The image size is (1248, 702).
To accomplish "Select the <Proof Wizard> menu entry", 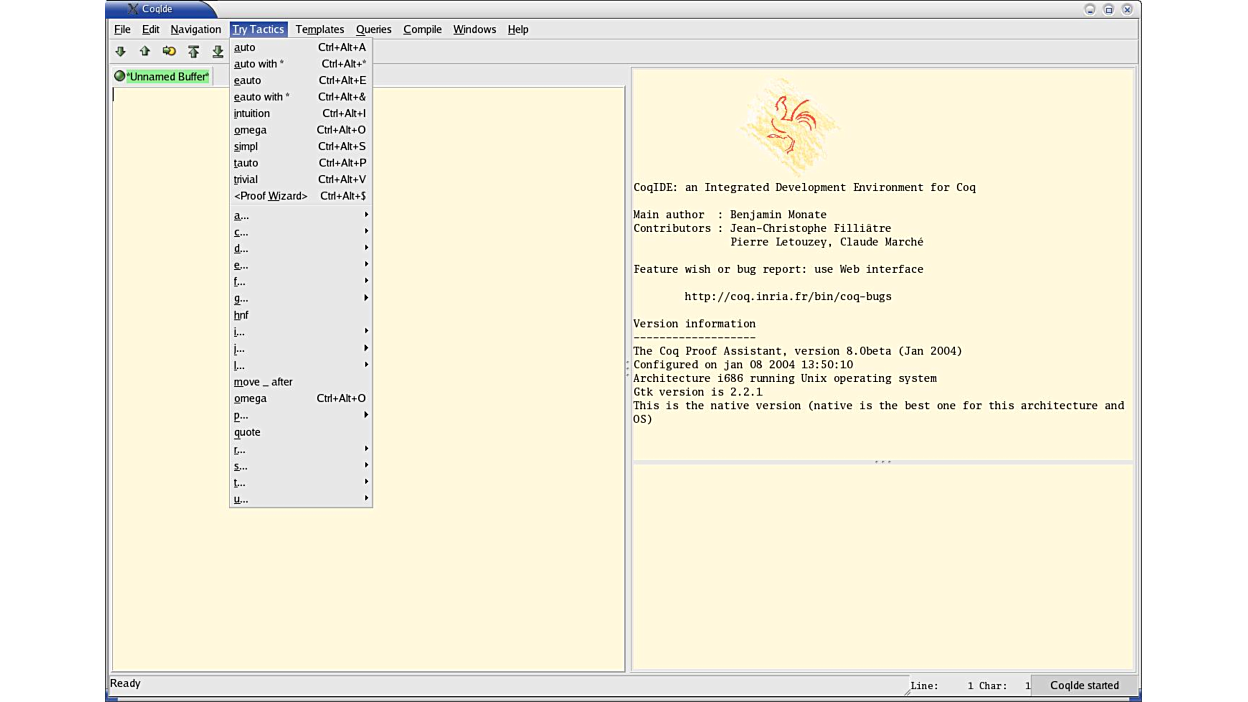I will [x=271, y=196].
